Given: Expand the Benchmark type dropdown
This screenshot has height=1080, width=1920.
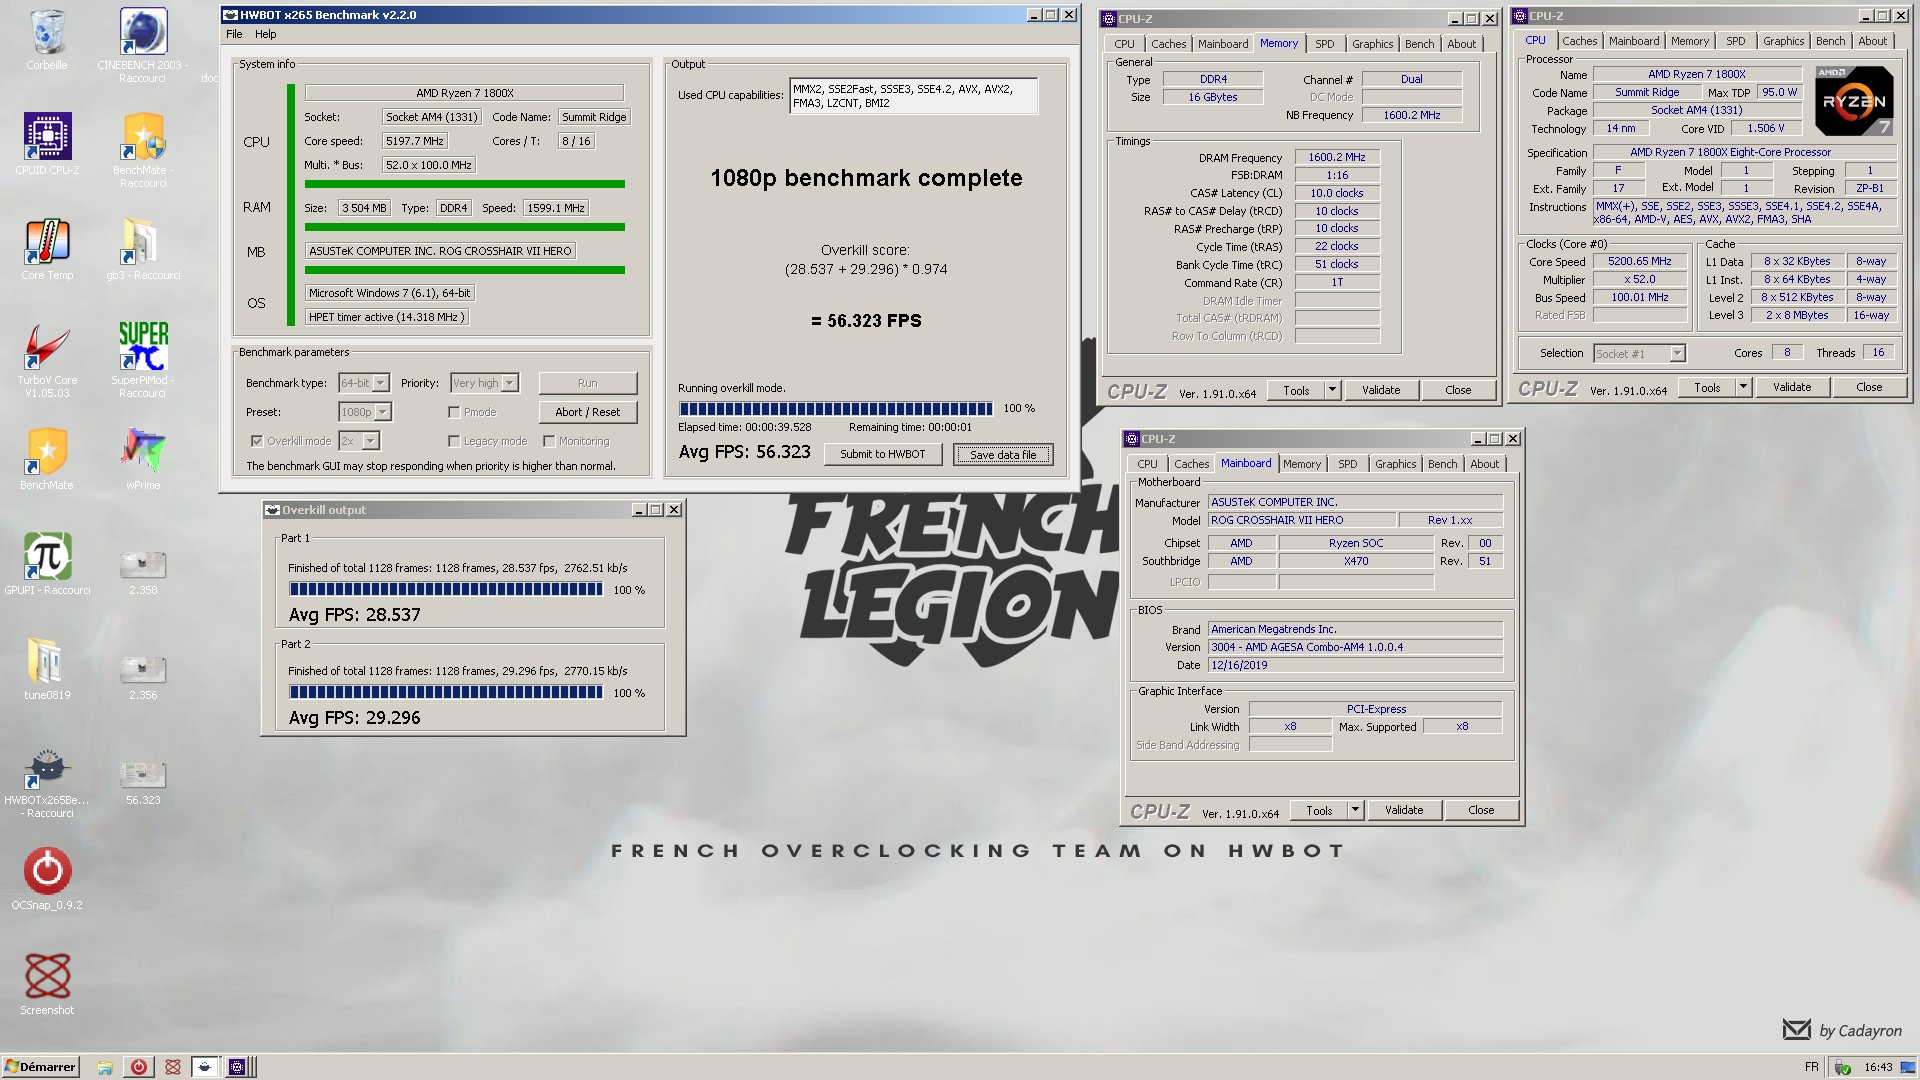Looking at the screenshot, I should pos(381,383).
